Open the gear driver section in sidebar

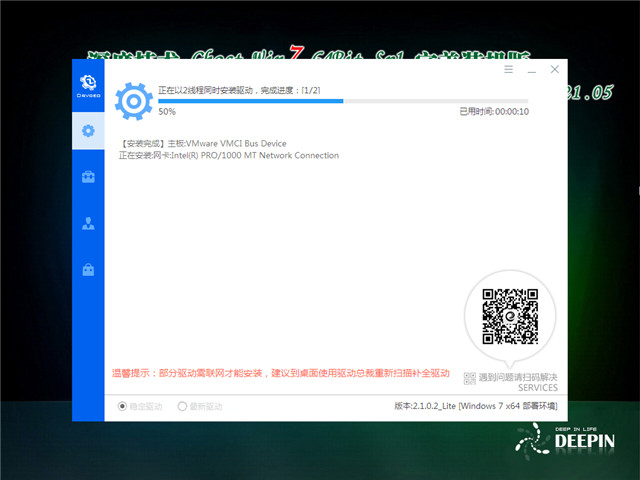(x=88, y=131)
